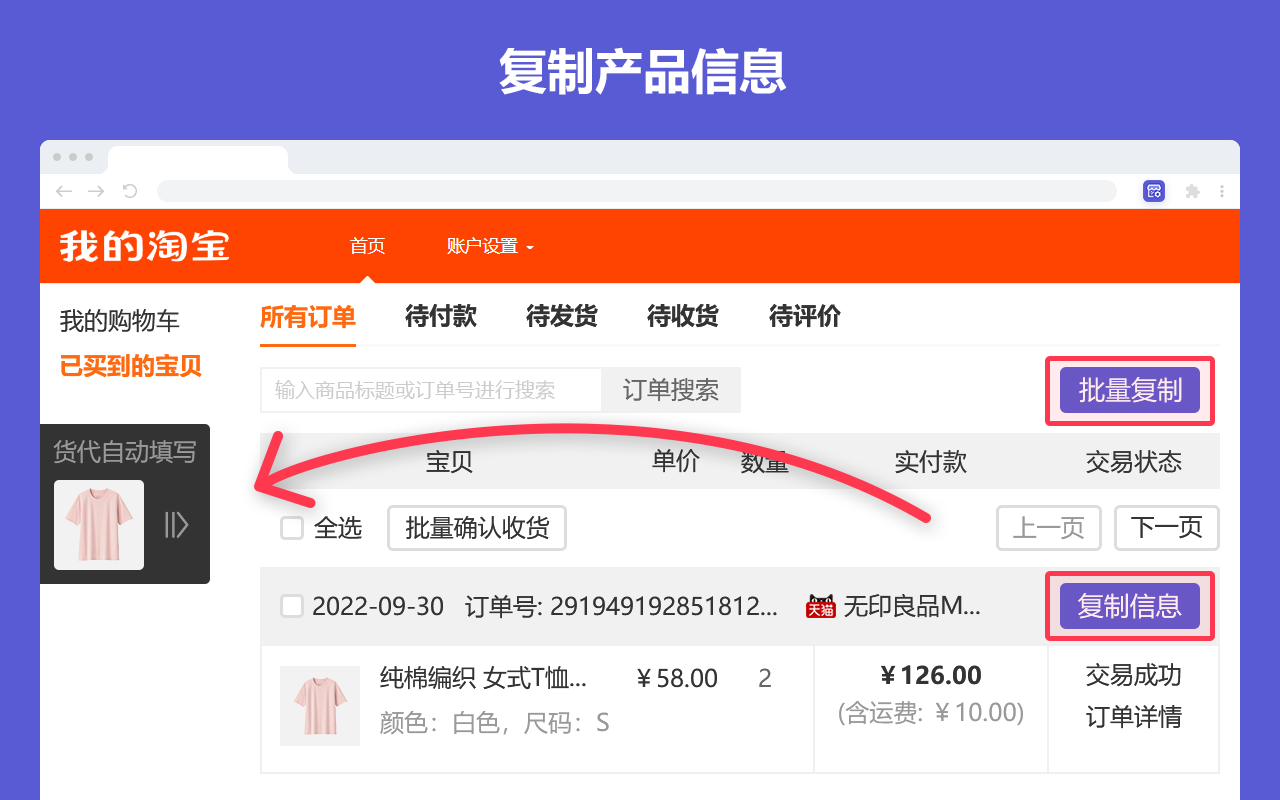The image size is (1280, 800).
Task: Switch to the 待付款 tab
Action: (440, 317)
